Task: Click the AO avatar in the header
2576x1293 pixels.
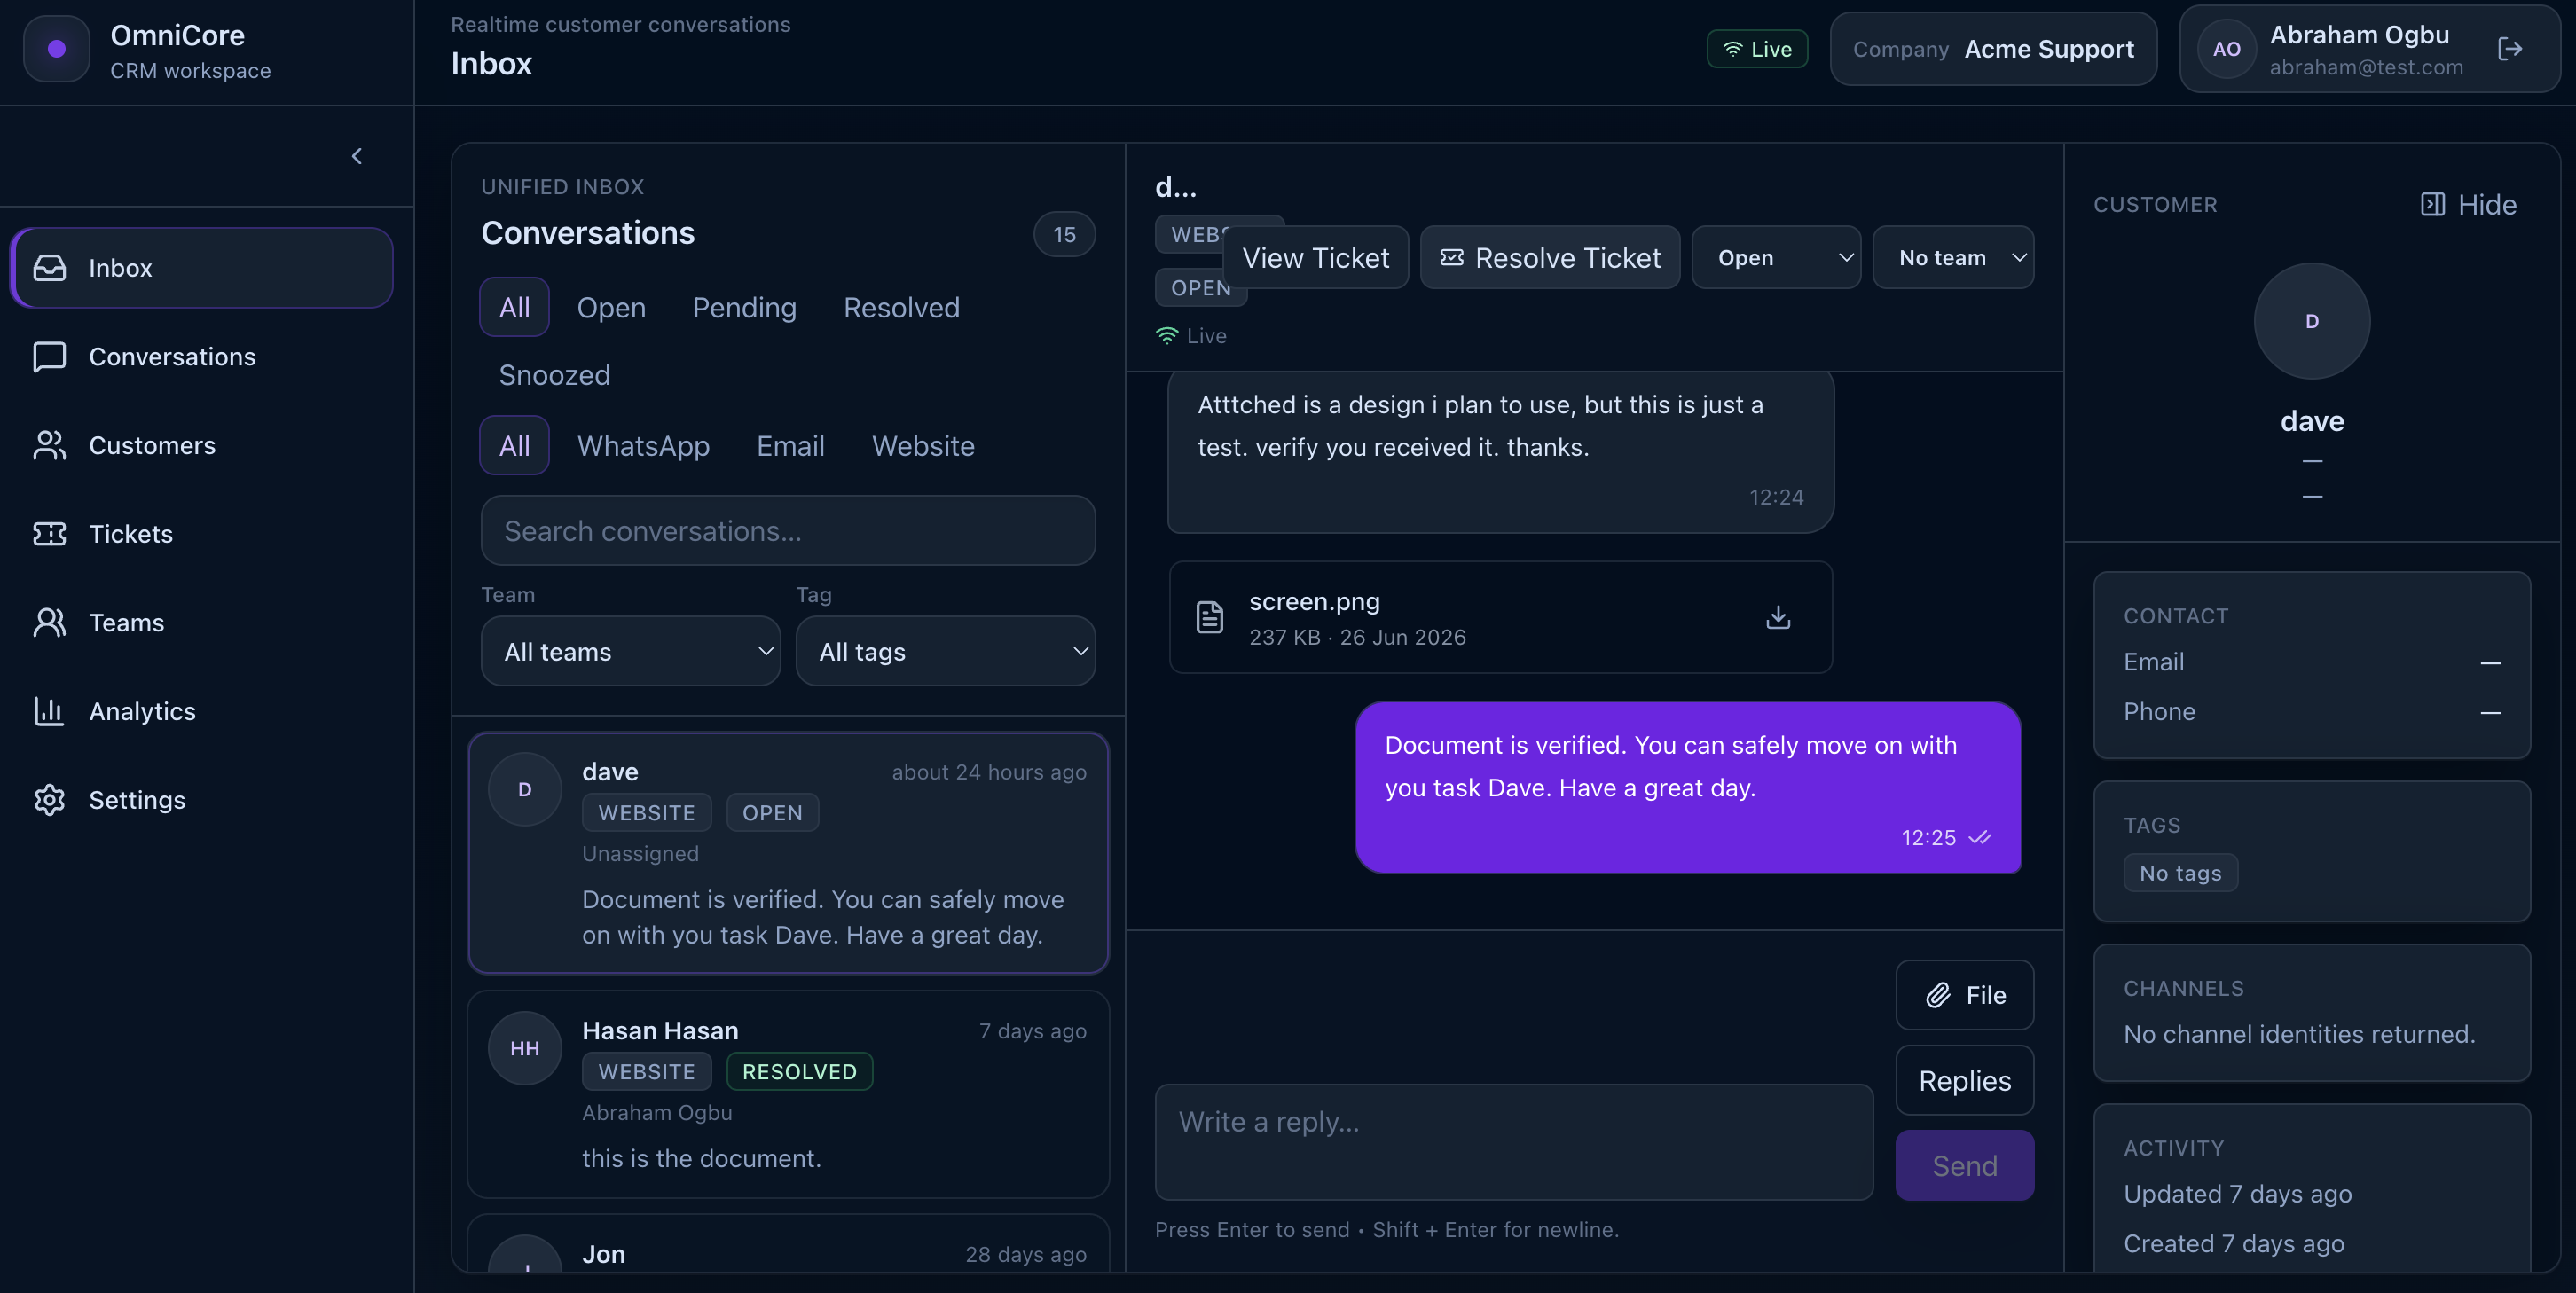Action: click(x=2226, y=49)
